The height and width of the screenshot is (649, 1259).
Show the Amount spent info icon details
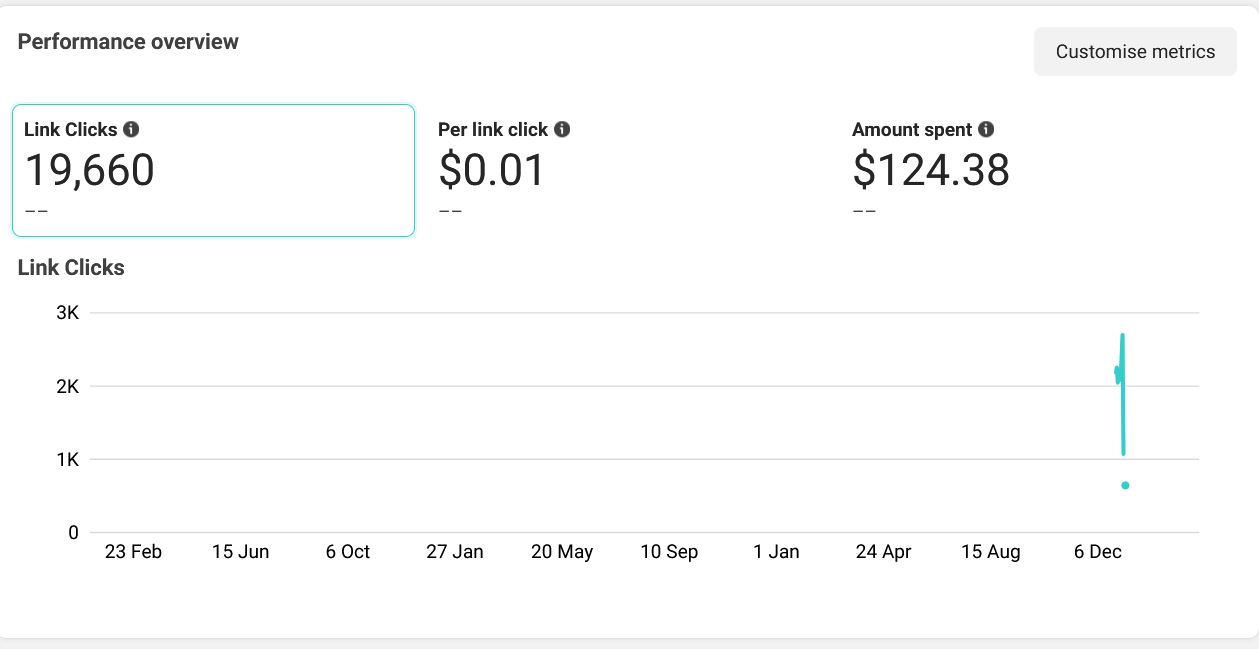(x=986, y=129)
